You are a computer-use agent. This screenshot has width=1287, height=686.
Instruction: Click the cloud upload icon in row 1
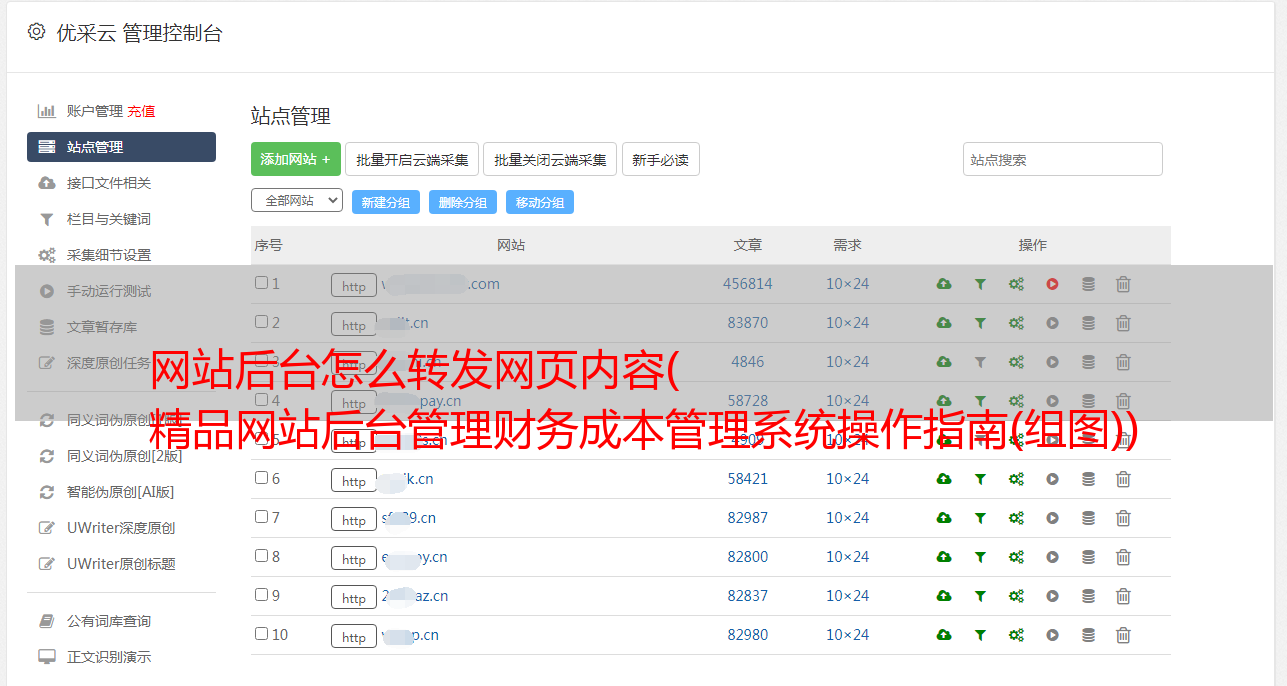[x=944, y=284]
